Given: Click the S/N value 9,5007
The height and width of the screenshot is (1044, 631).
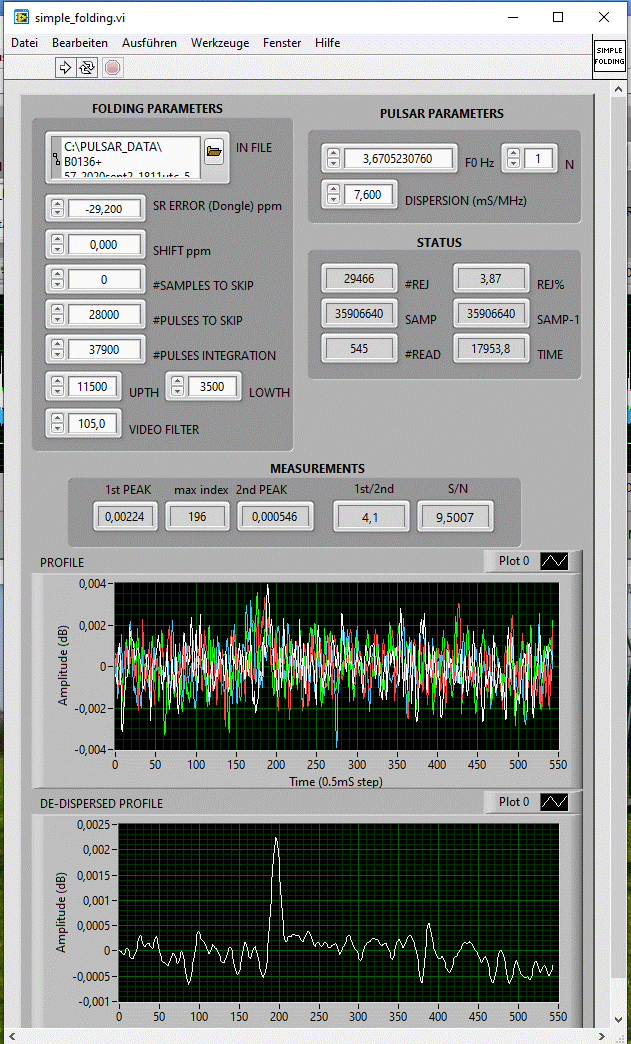Looking at the screenshot, I should click(455, 516).
